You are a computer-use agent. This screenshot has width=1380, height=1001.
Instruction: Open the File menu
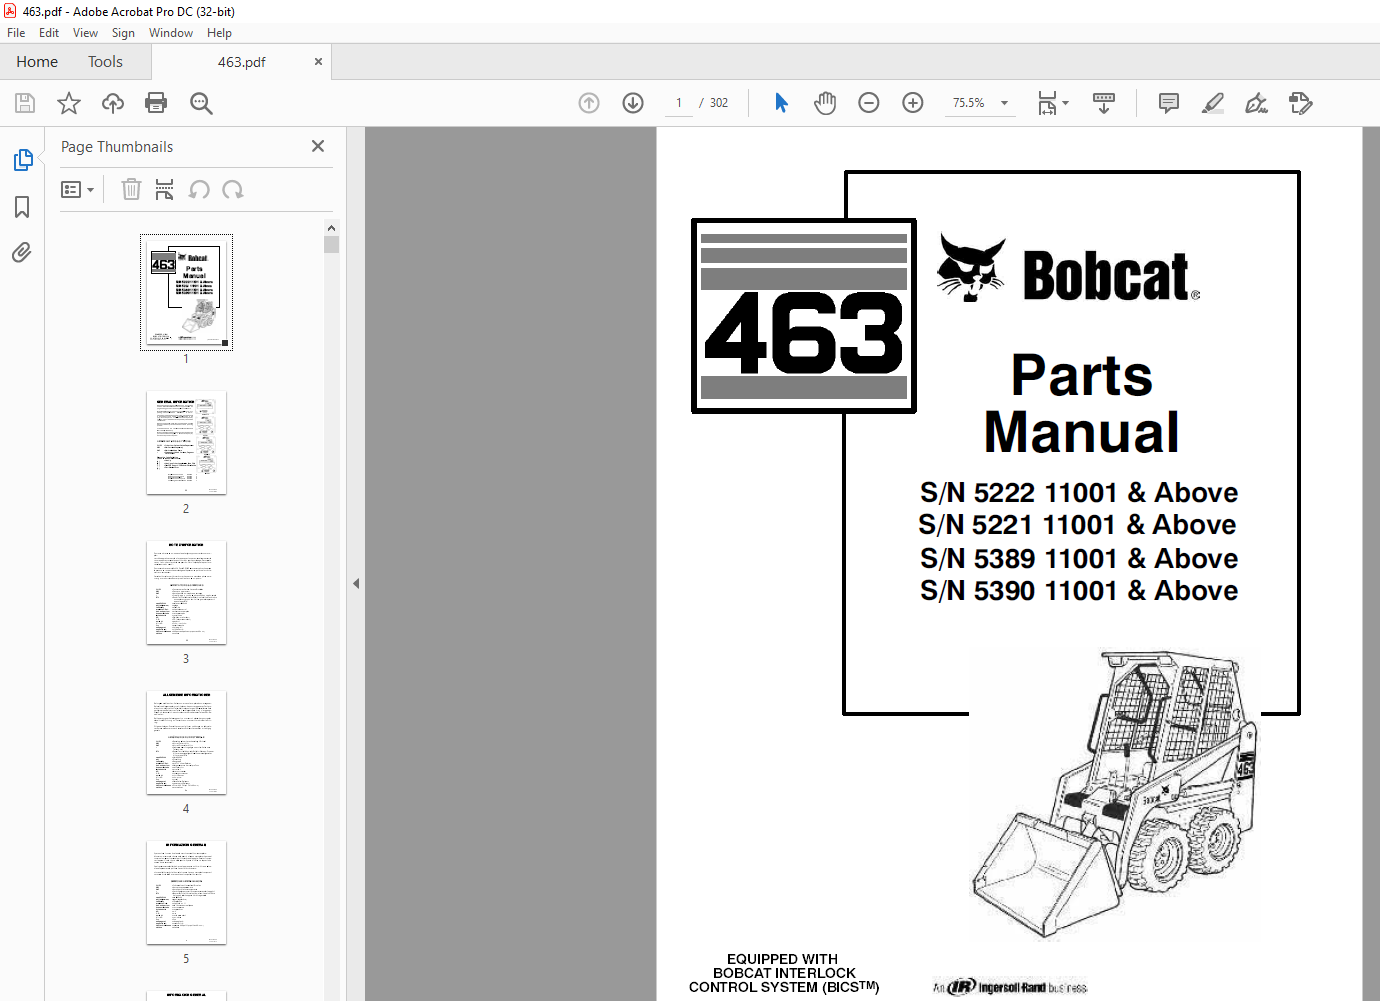pyautogui.click(x=16, y=33)
